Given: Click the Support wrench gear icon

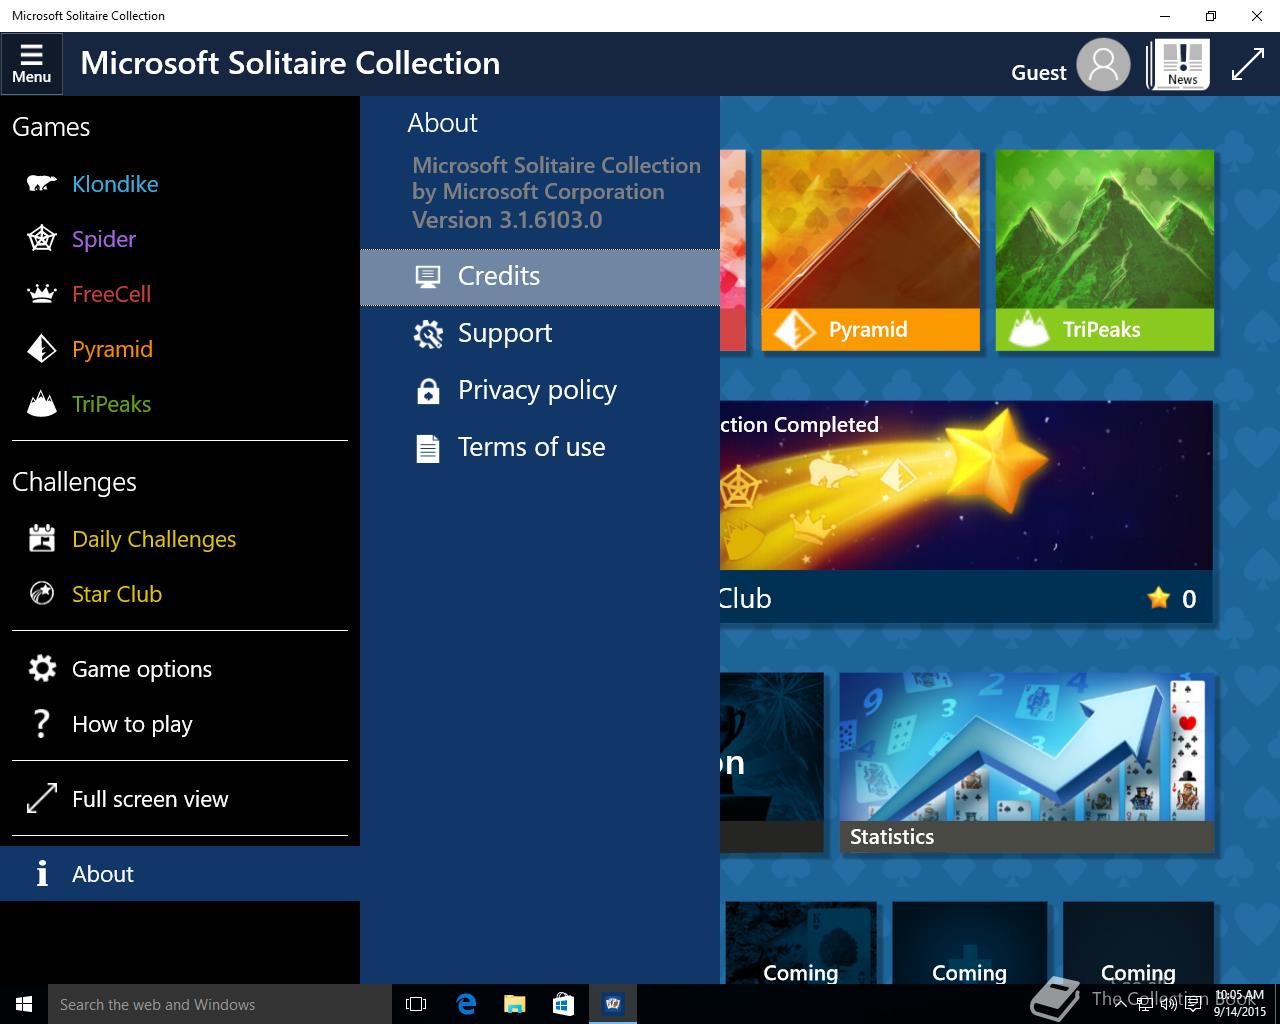Looking at the screenshot, I should (428, 334).
